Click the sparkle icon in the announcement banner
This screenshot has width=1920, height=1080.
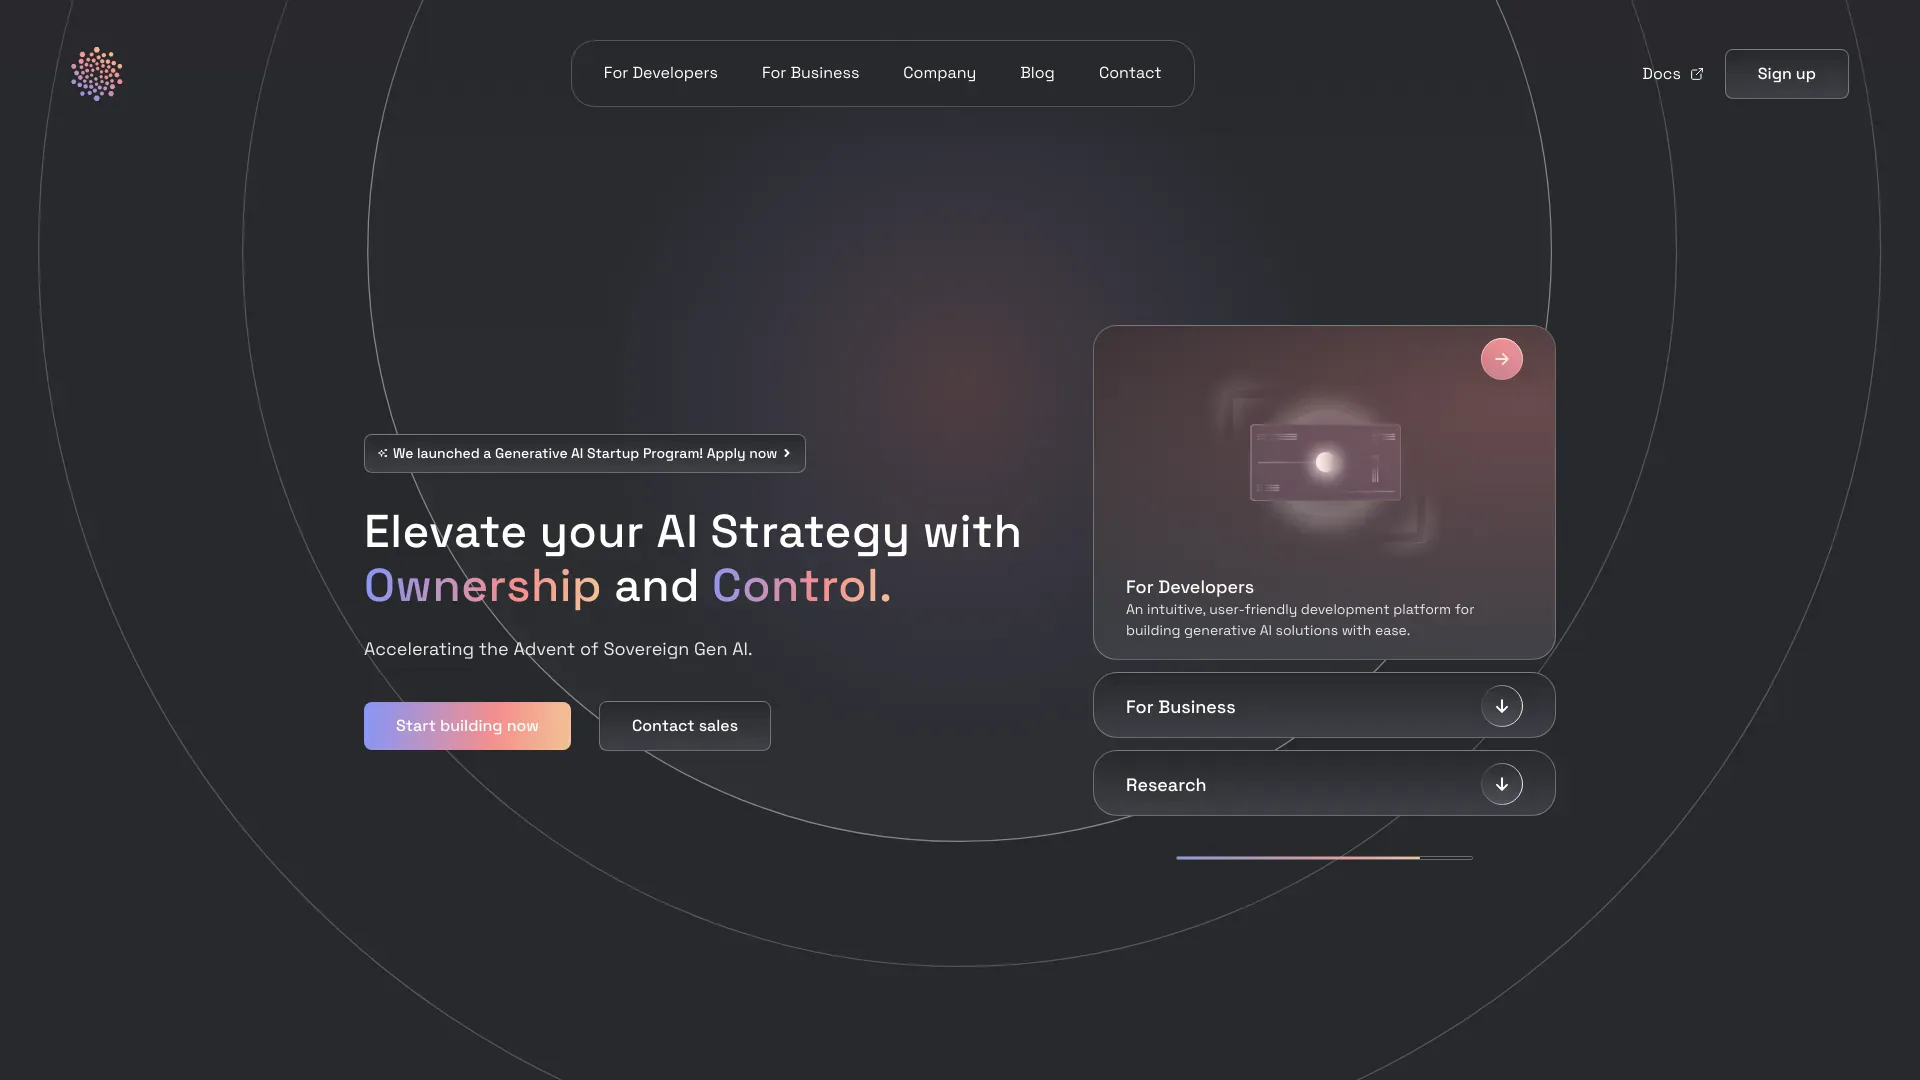pos(383,454)
